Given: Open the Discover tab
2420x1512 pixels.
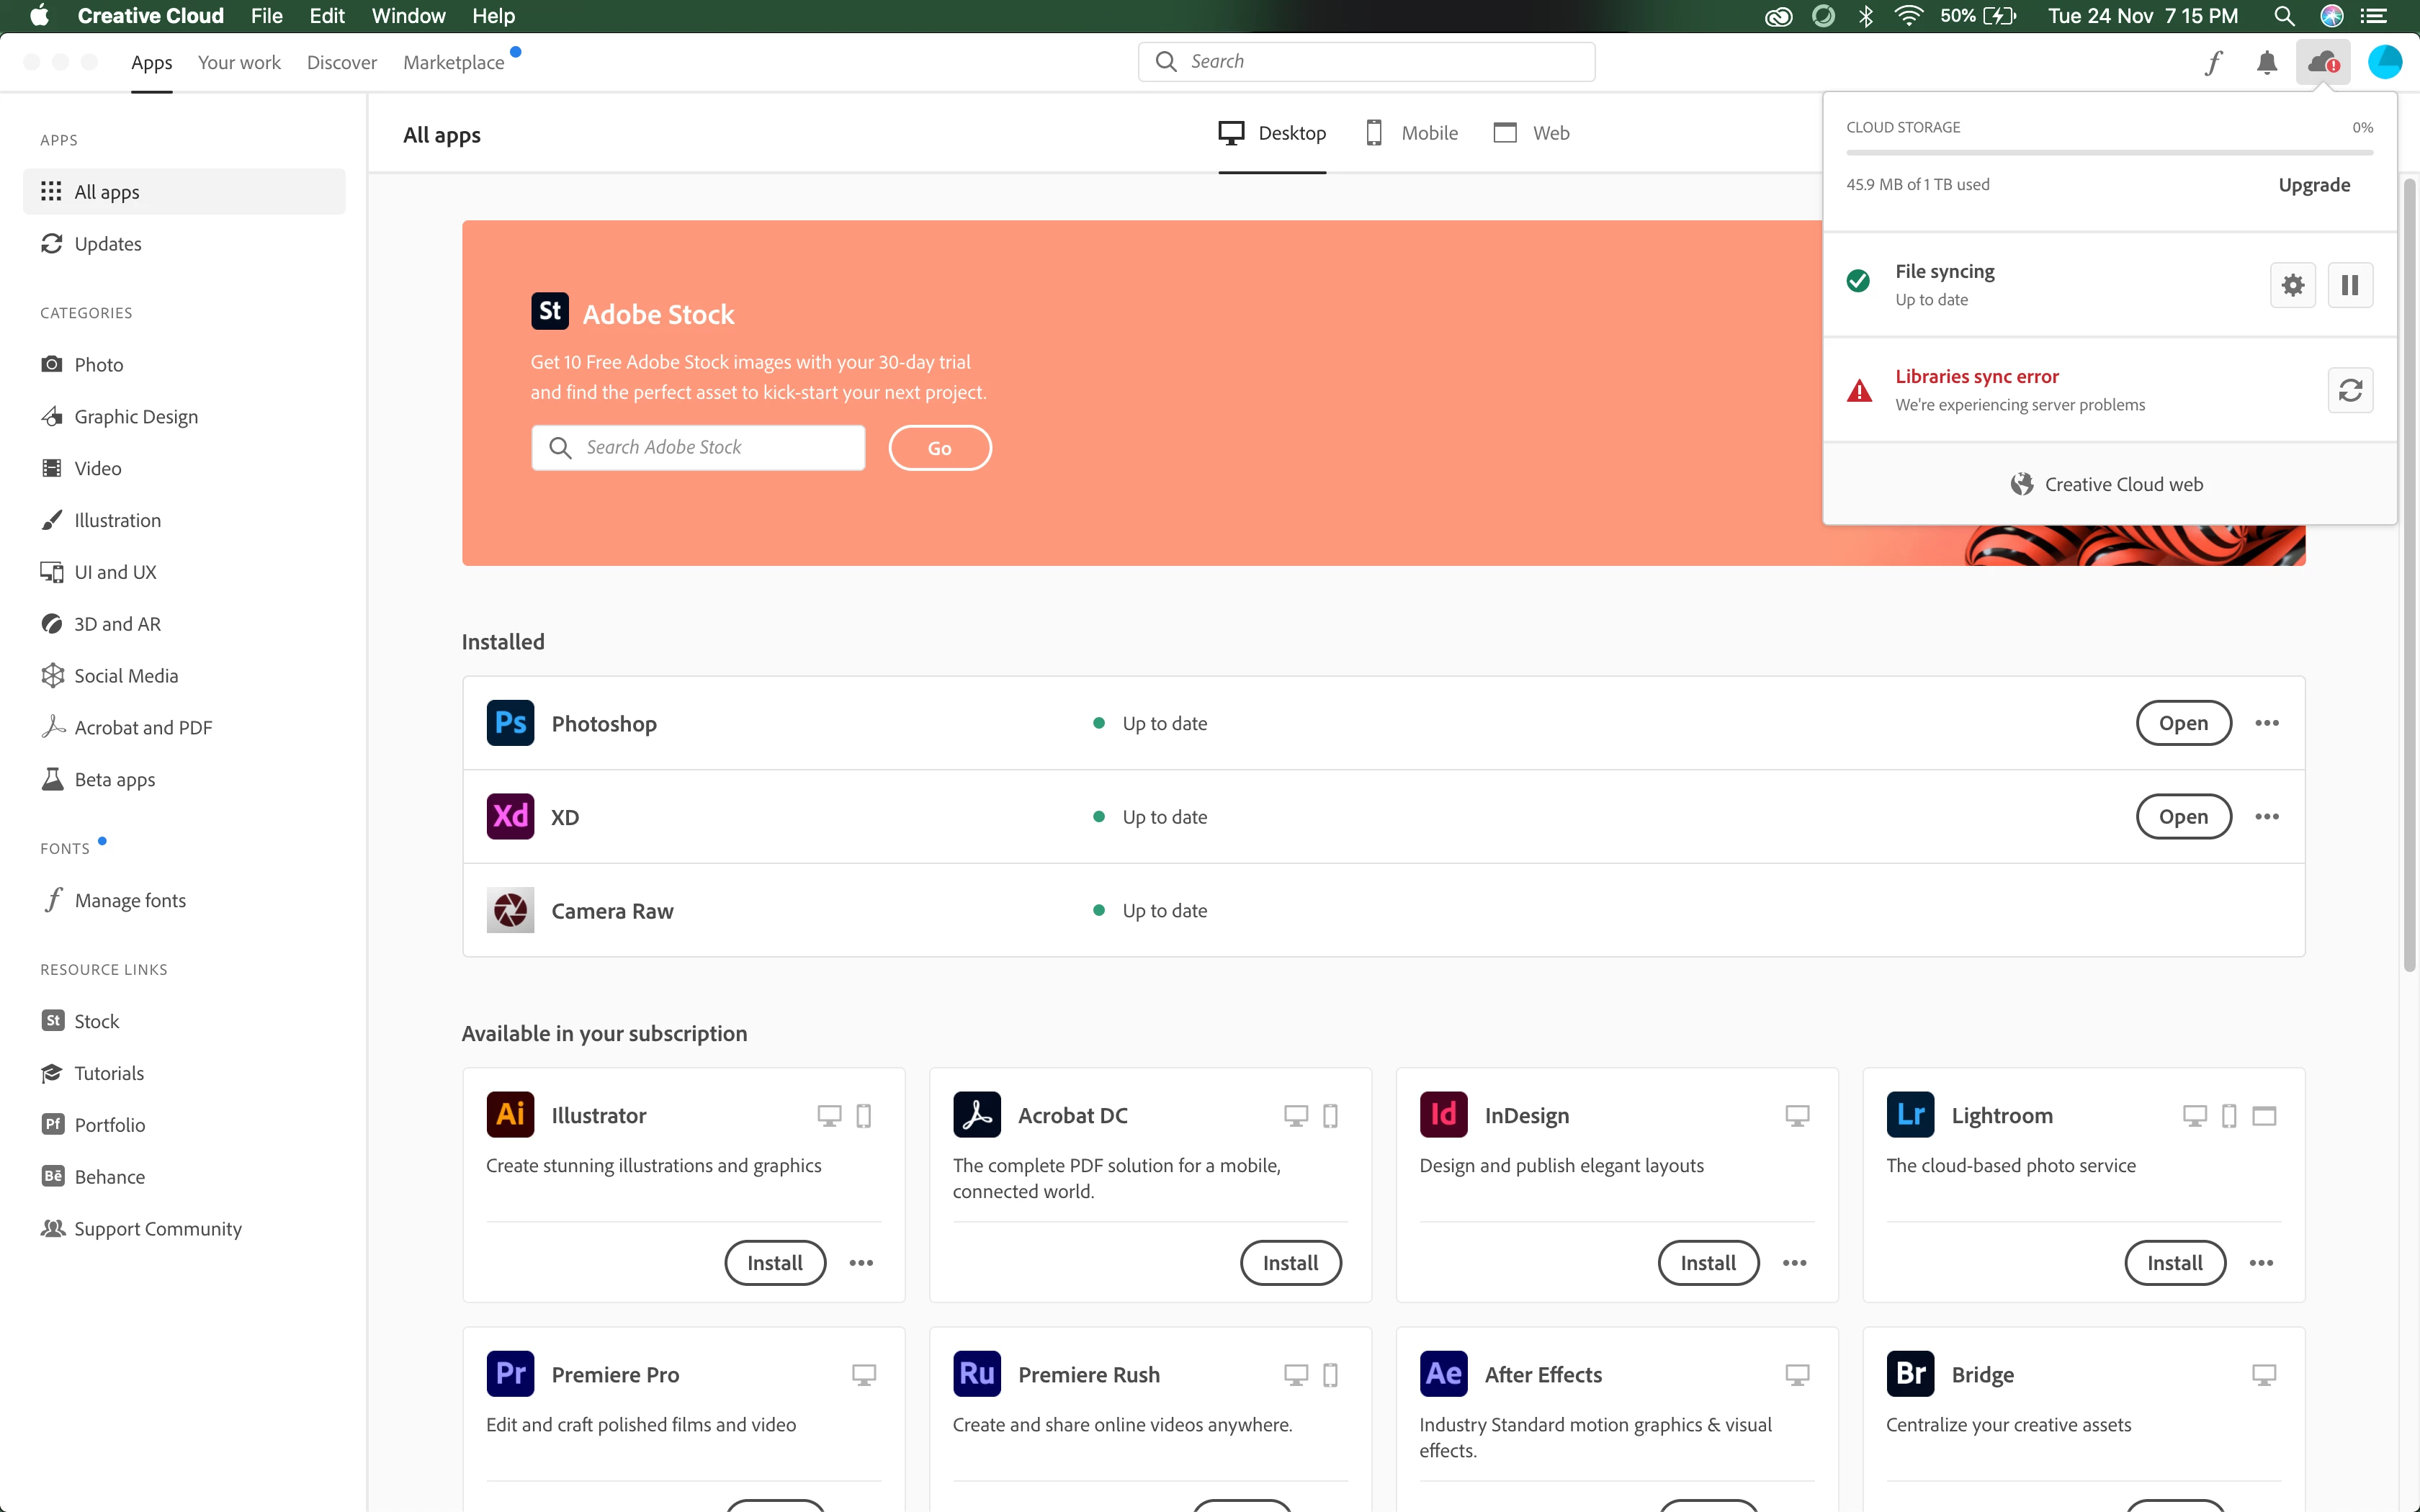Looking at the screenshot, I should (341, 62).
